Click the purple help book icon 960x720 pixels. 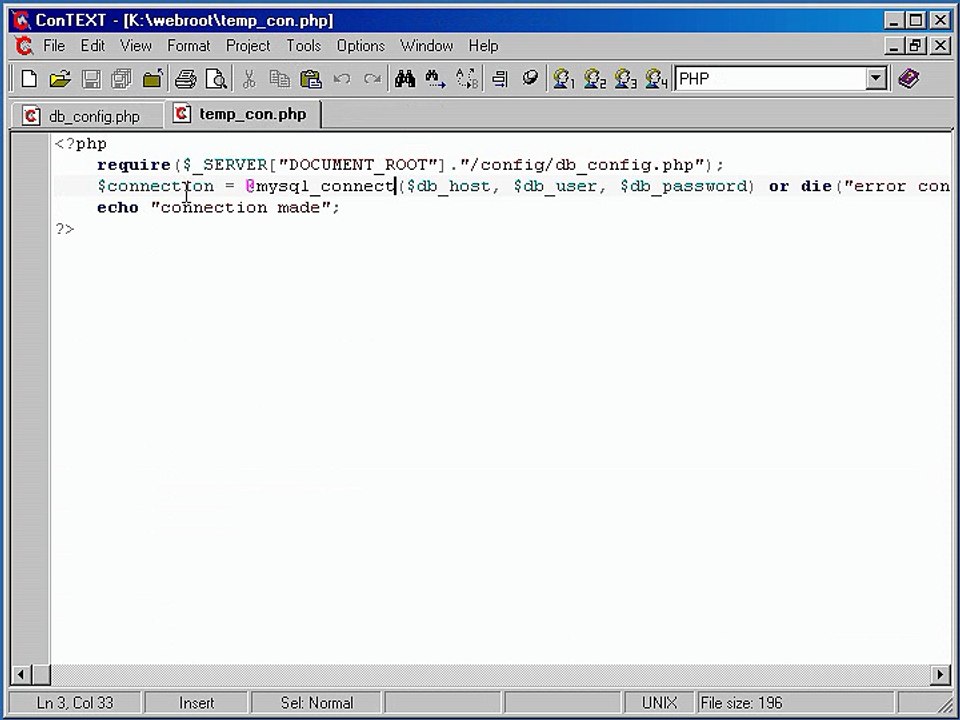tap(909, 79)
